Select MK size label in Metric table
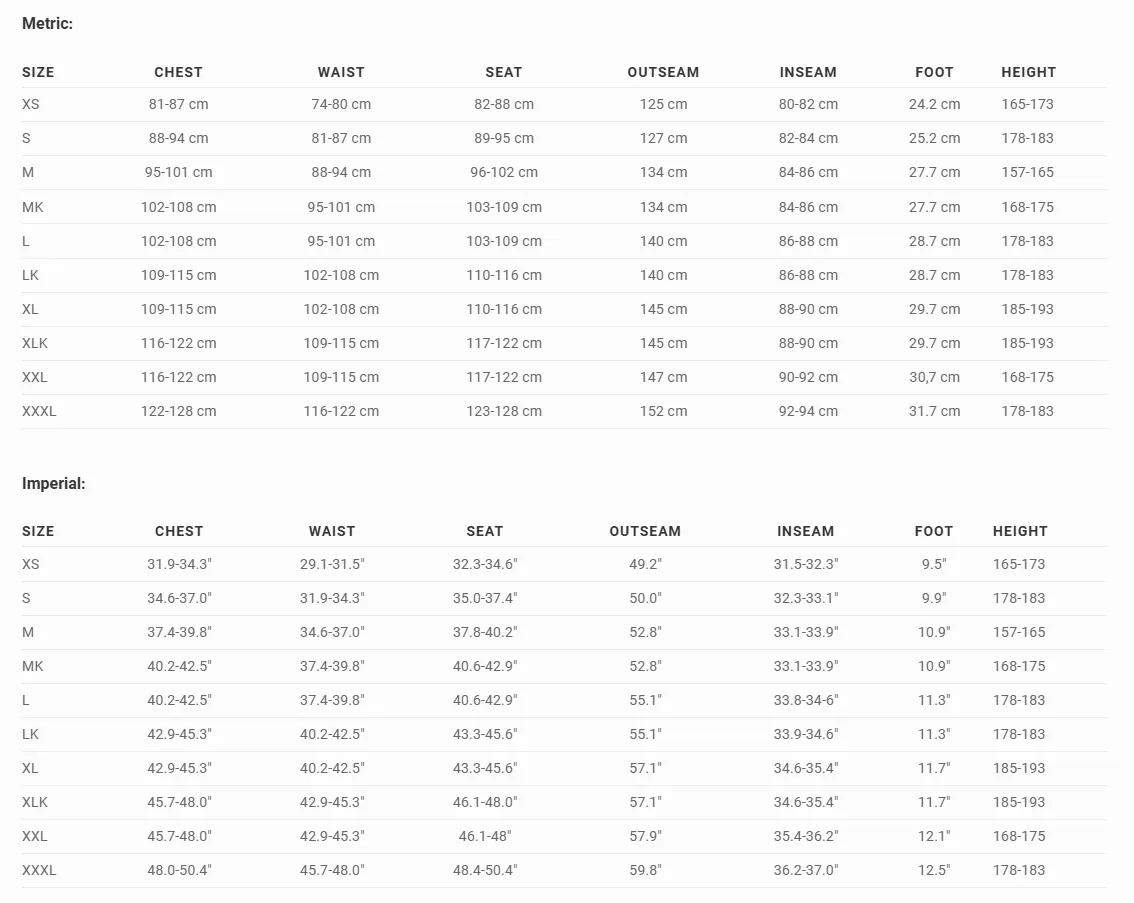This screenshot has width=1134, height=903. [33, 207]
